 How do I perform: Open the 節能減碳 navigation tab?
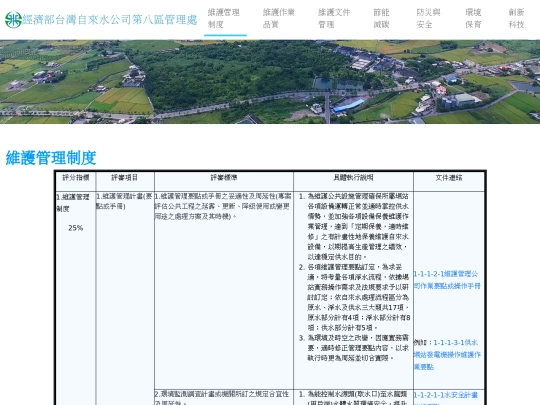pyautogui.click(x=381, y=19)
